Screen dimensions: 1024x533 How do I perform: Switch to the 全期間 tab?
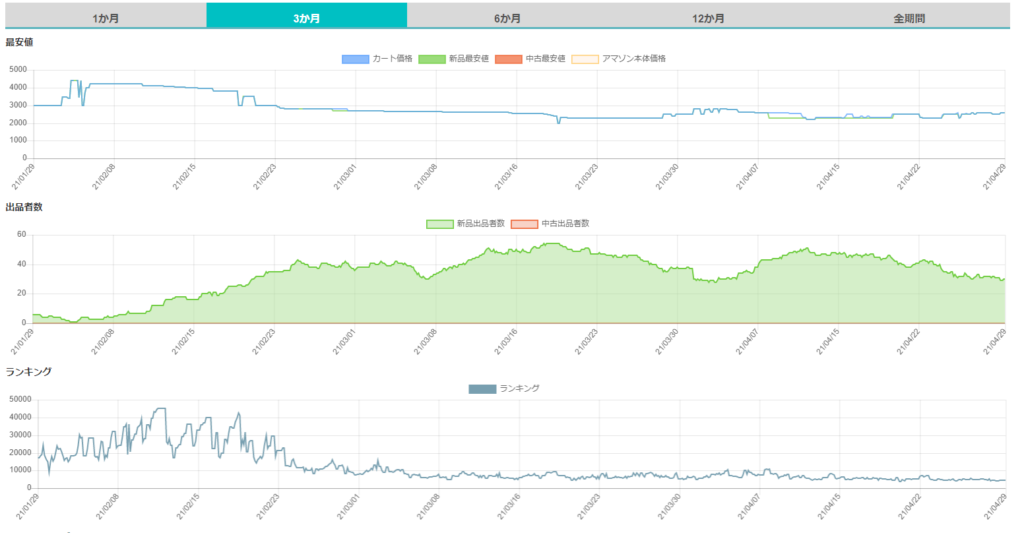point(908,18)
